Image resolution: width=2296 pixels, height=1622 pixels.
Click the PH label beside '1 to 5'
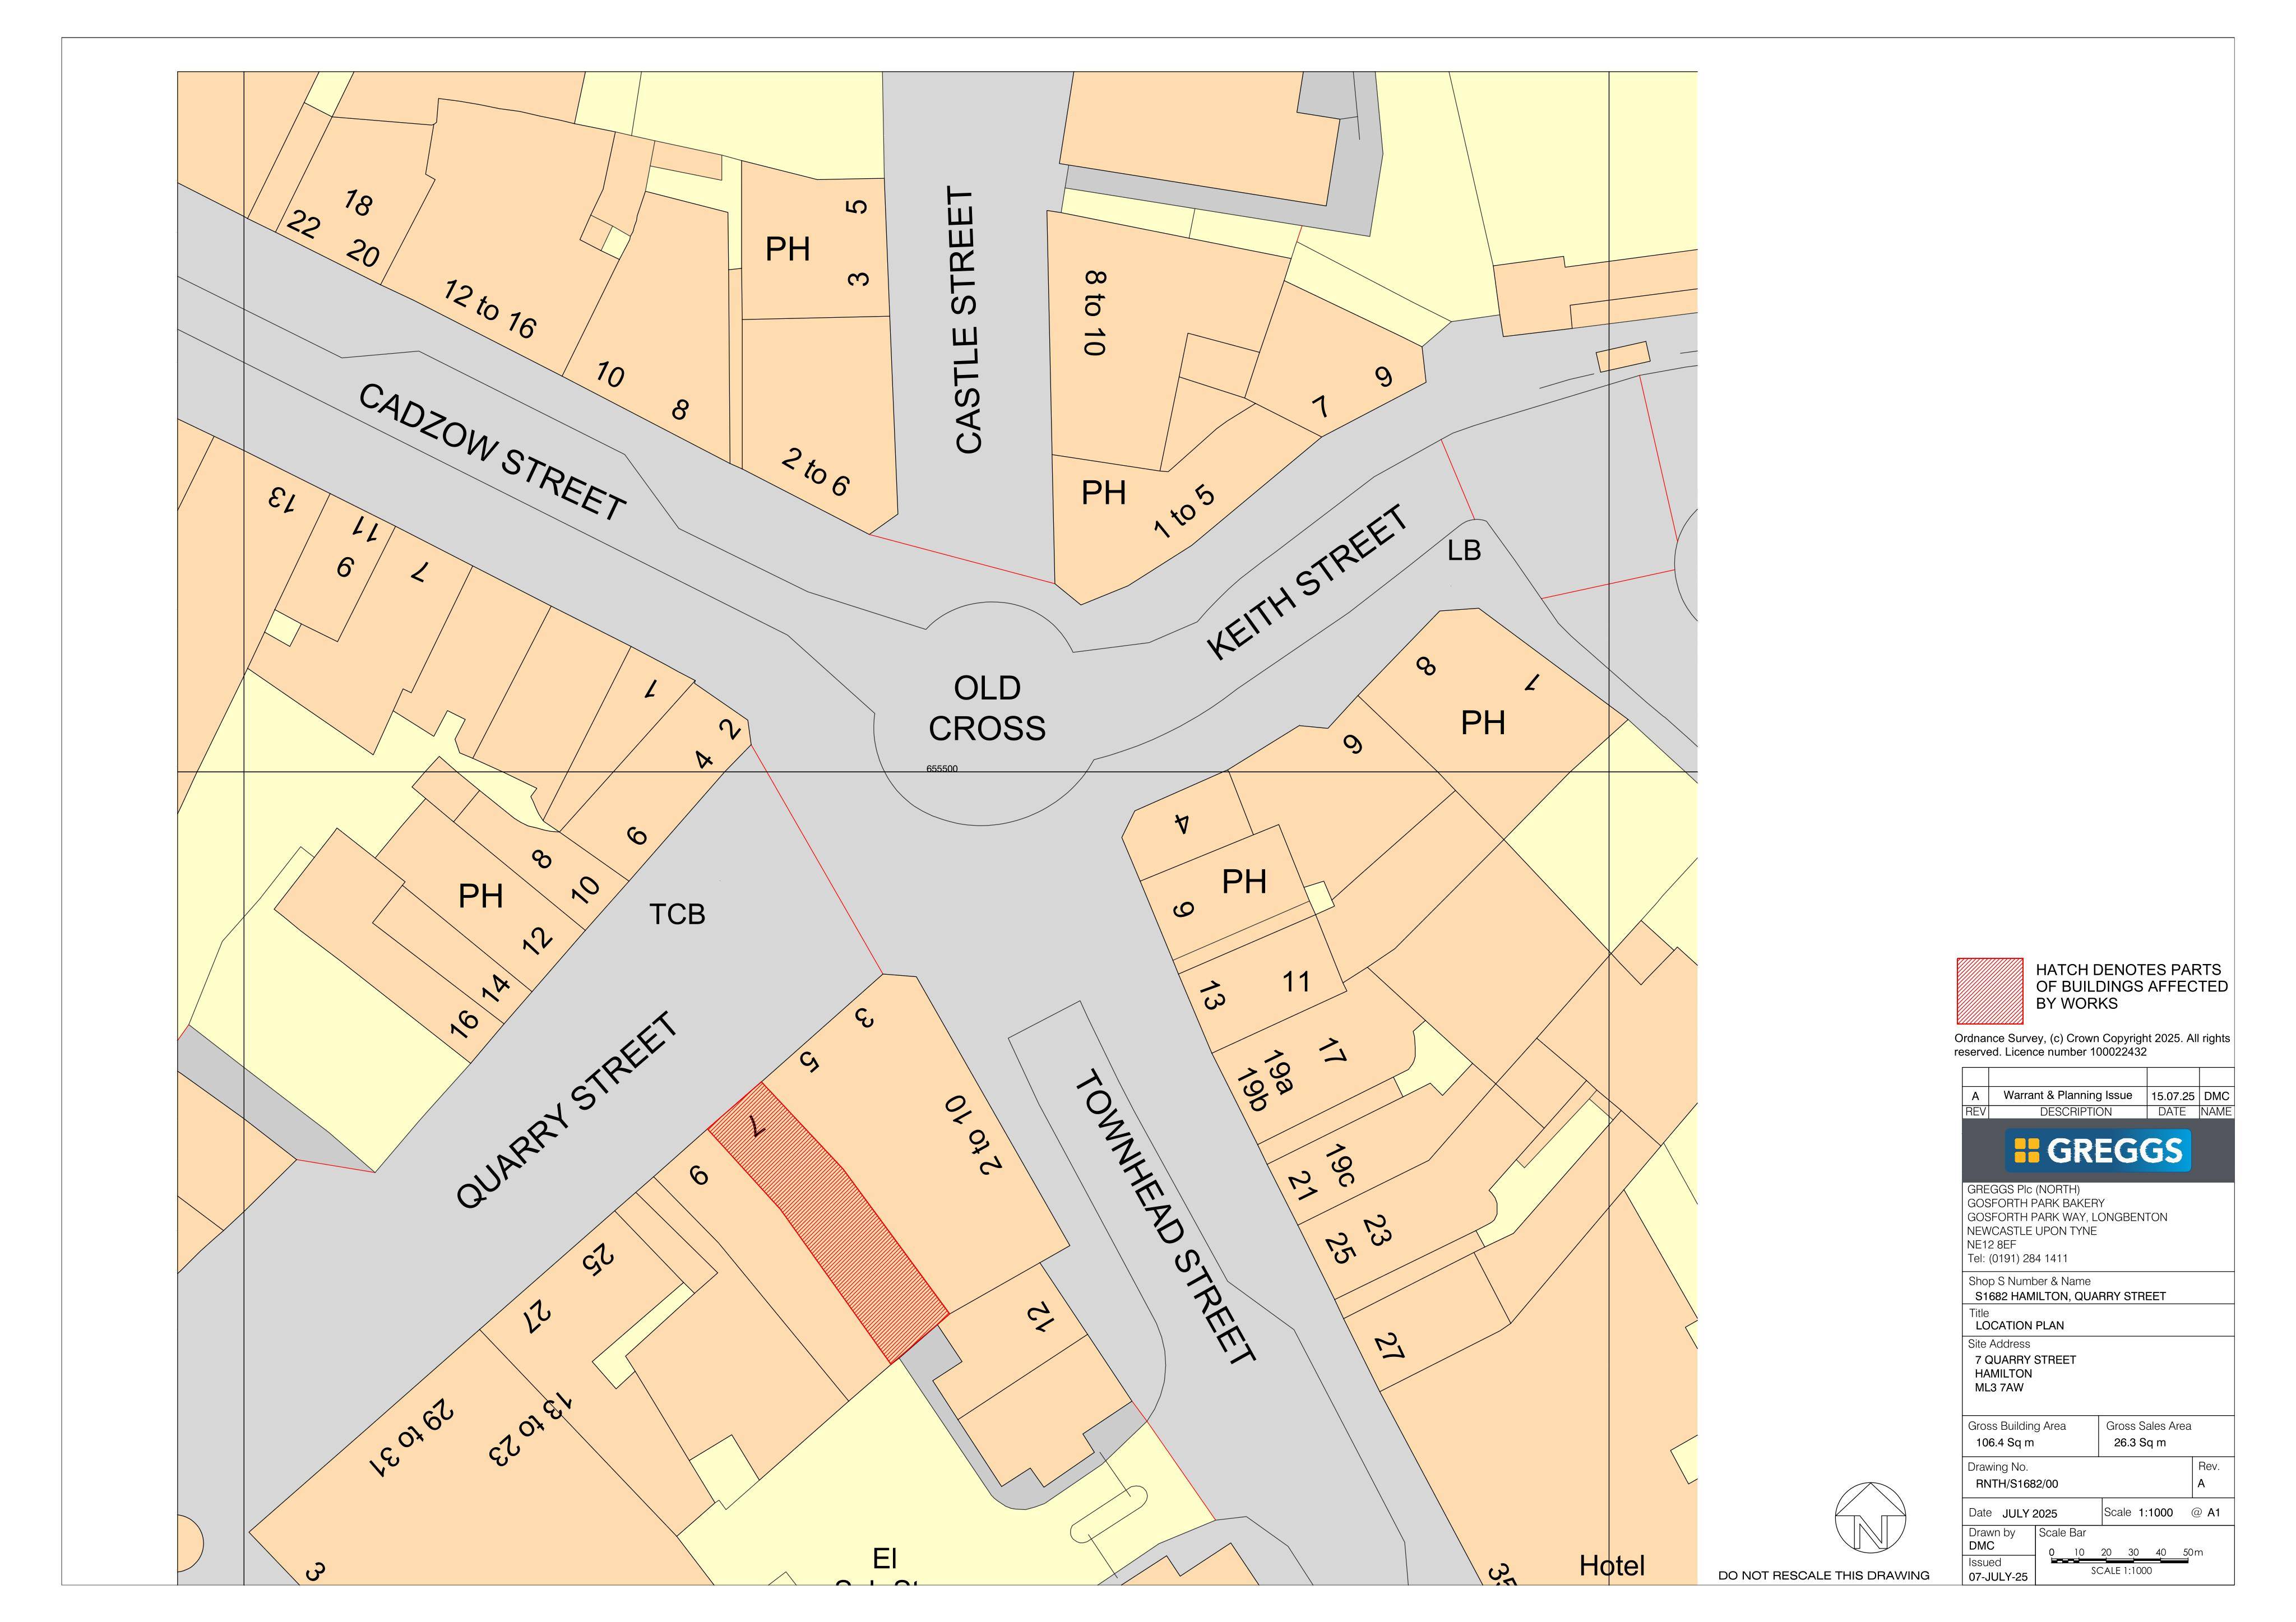coord(1104,493)
